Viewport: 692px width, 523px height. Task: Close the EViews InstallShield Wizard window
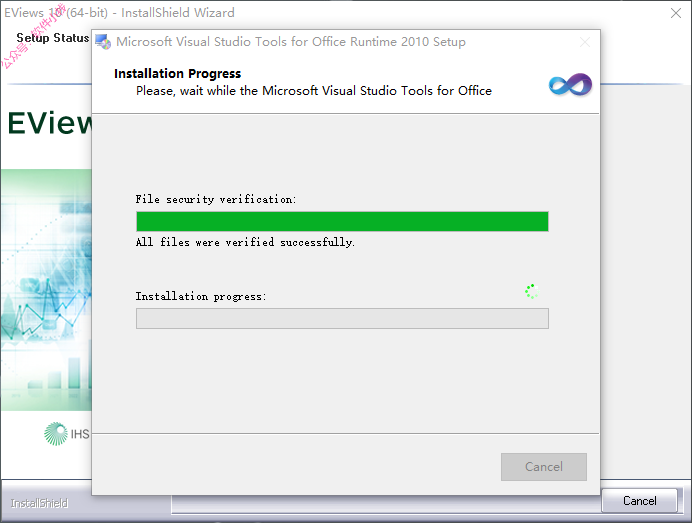pos(676,13)
